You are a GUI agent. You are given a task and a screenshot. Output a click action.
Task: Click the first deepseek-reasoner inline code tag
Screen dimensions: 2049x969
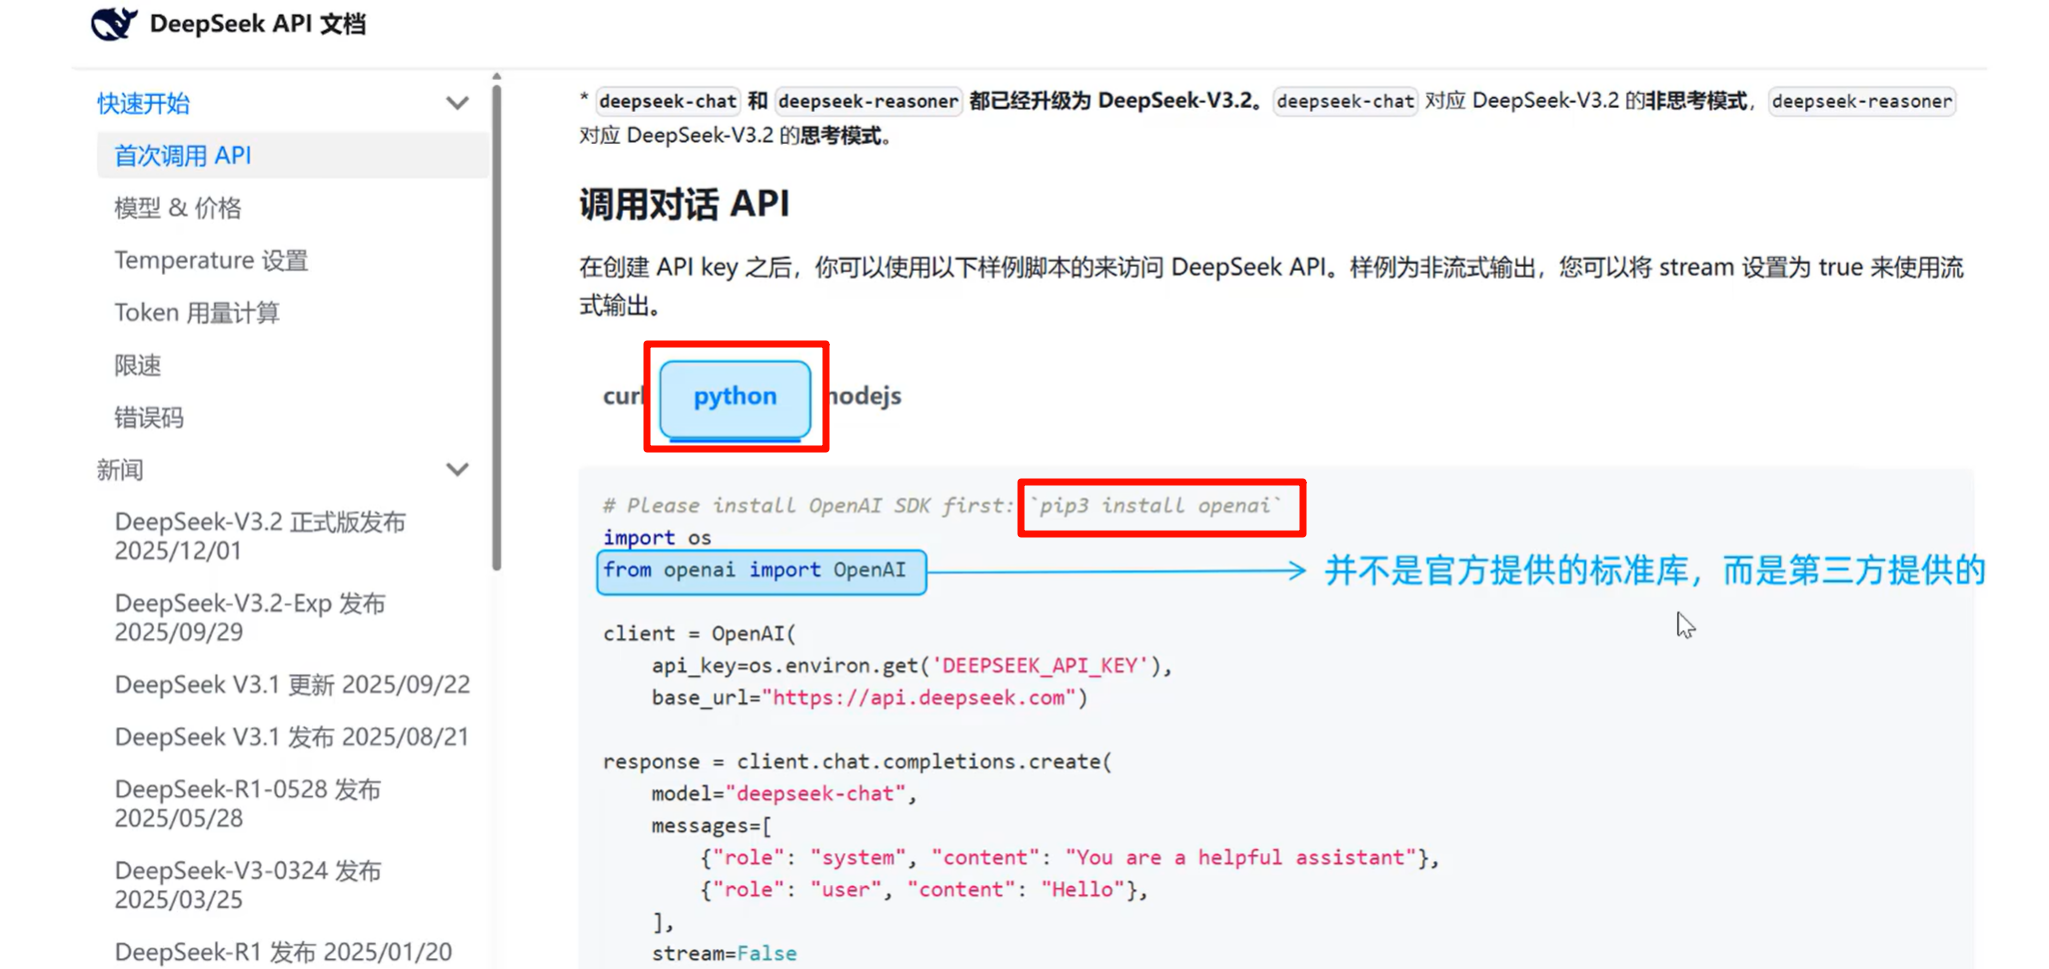(x=868, y=101)
